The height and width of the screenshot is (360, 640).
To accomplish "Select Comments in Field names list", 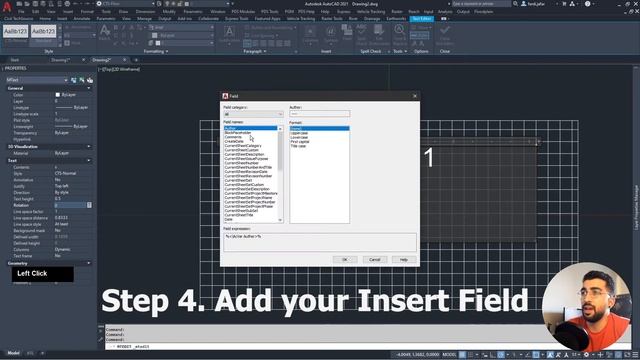I will (233, 137).
